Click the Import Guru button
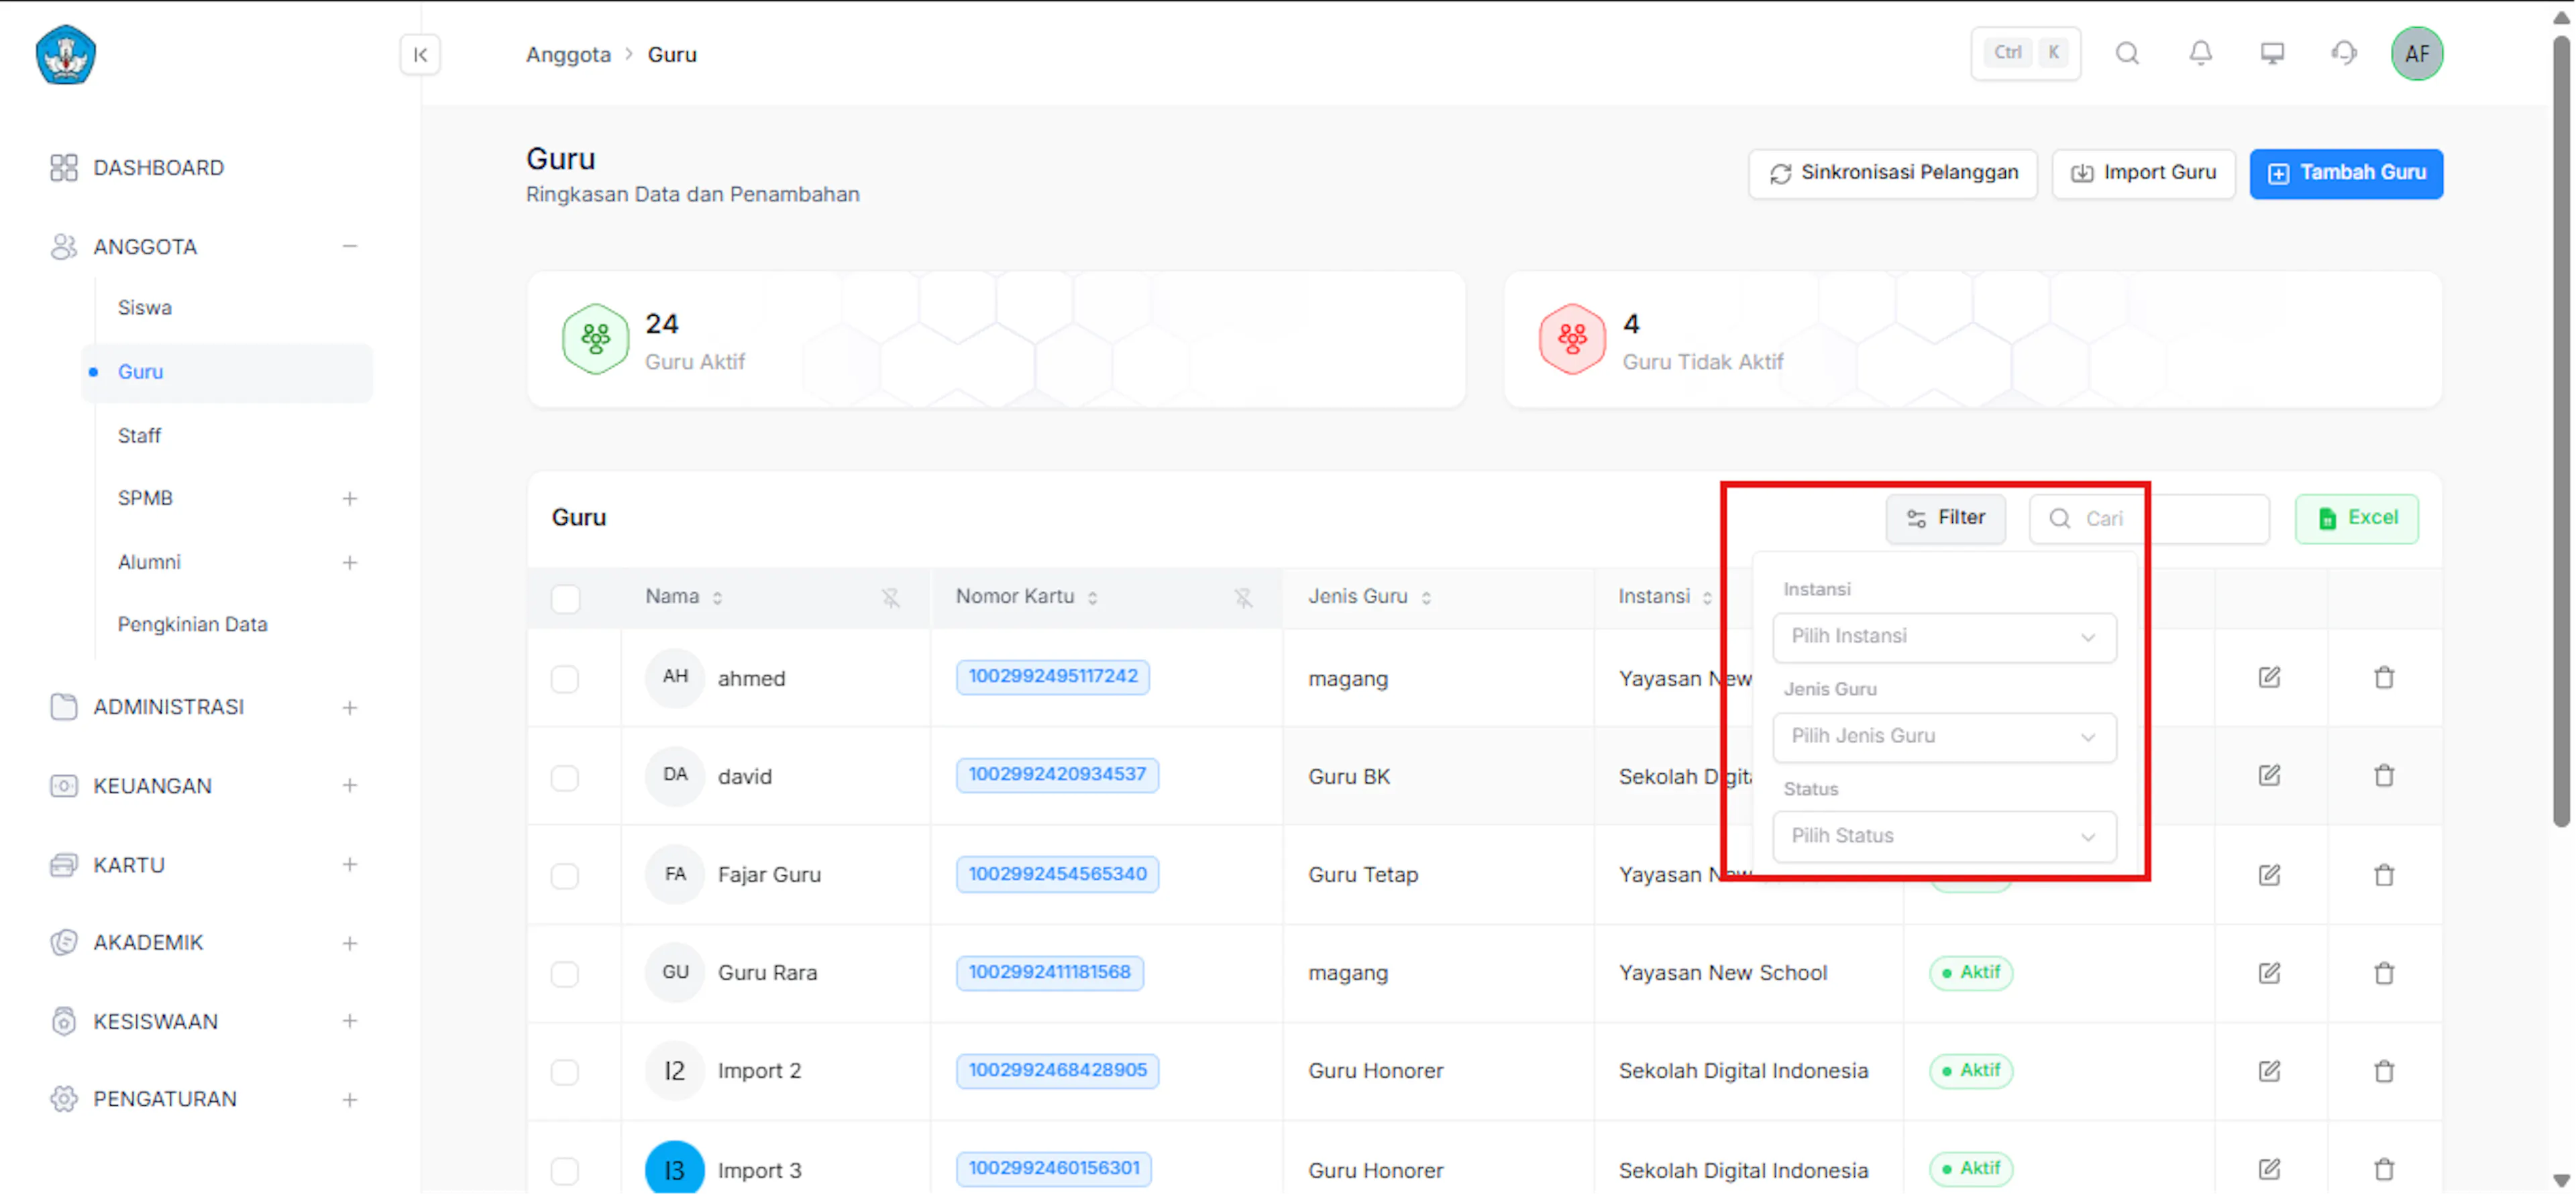 tap(2143, 174)
